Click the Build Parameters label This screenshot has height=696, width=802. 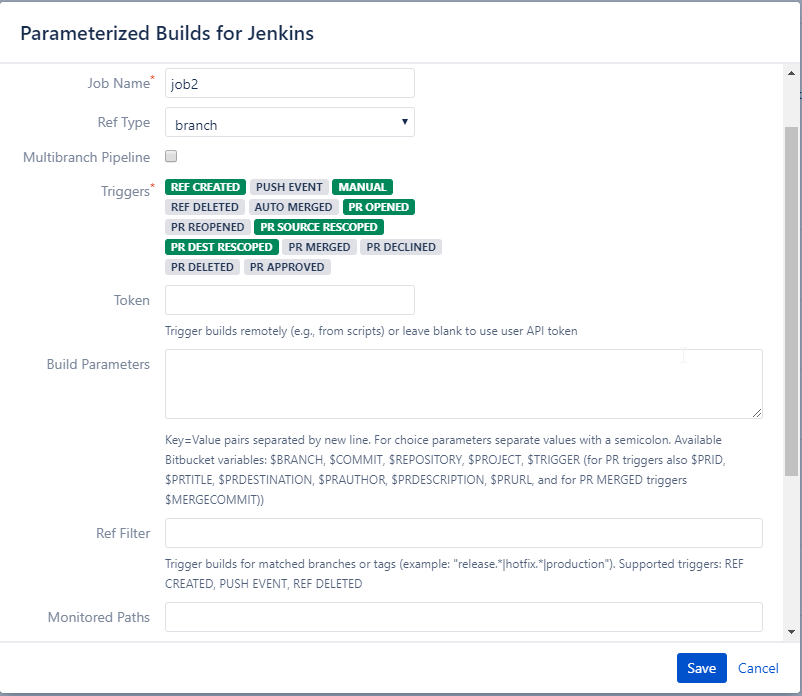pyautogui.click(x=98, y=364)
